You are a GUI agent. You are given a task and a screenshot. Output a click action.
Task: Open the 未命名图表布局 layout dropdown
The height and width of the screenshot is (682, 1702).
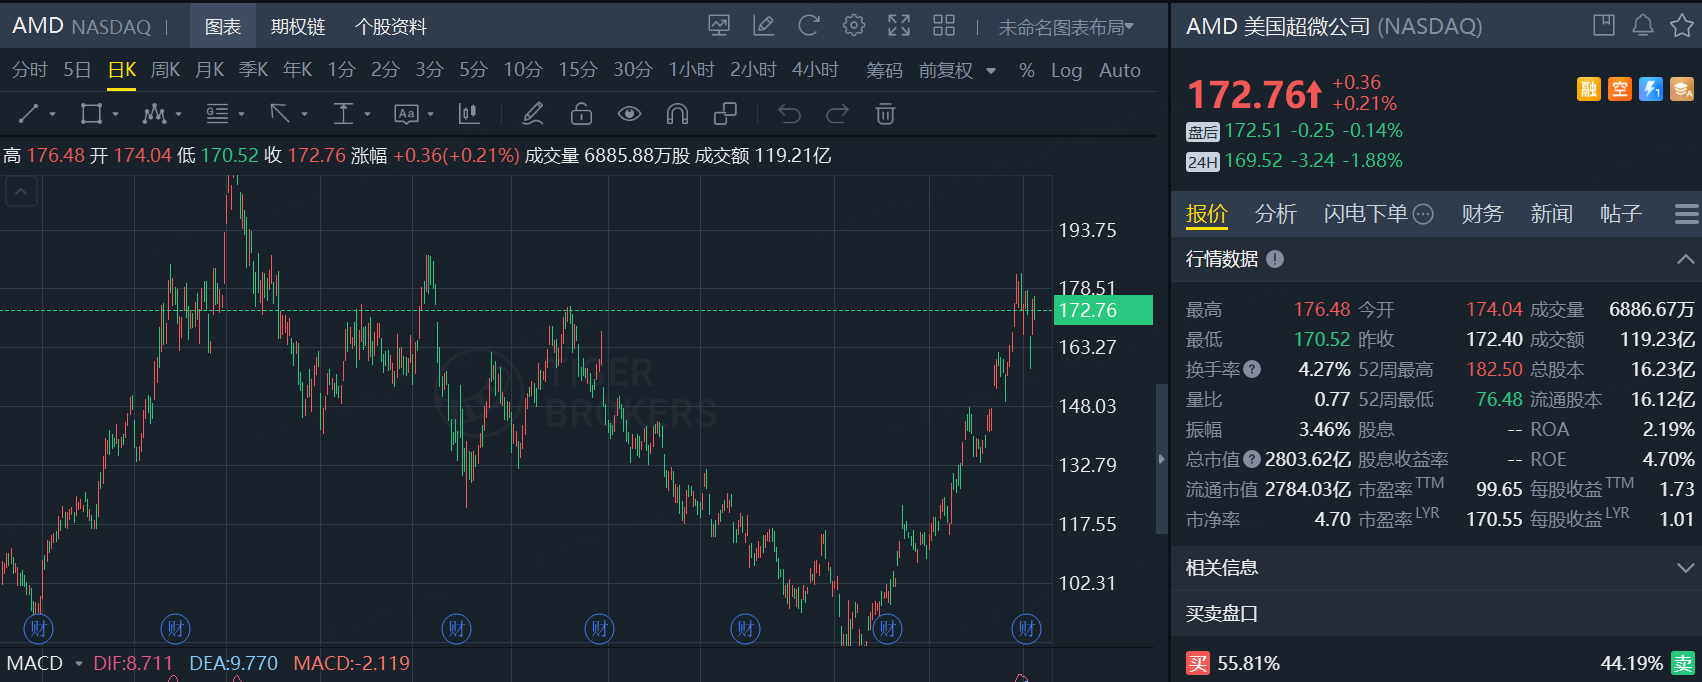click(x=1066, y=27)
